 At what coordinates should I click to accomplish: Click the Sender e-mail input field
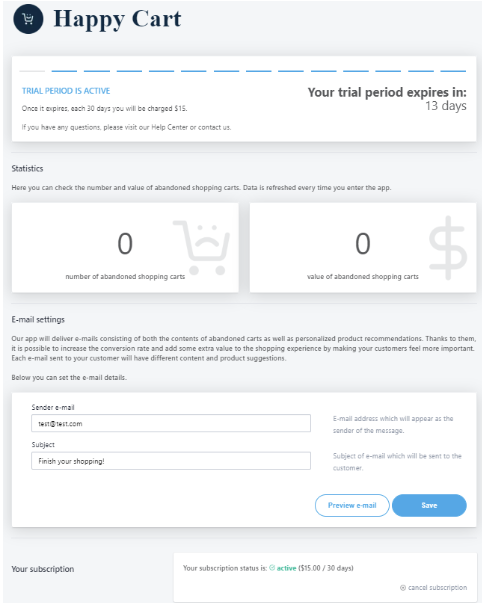click(x=171, y=423)
